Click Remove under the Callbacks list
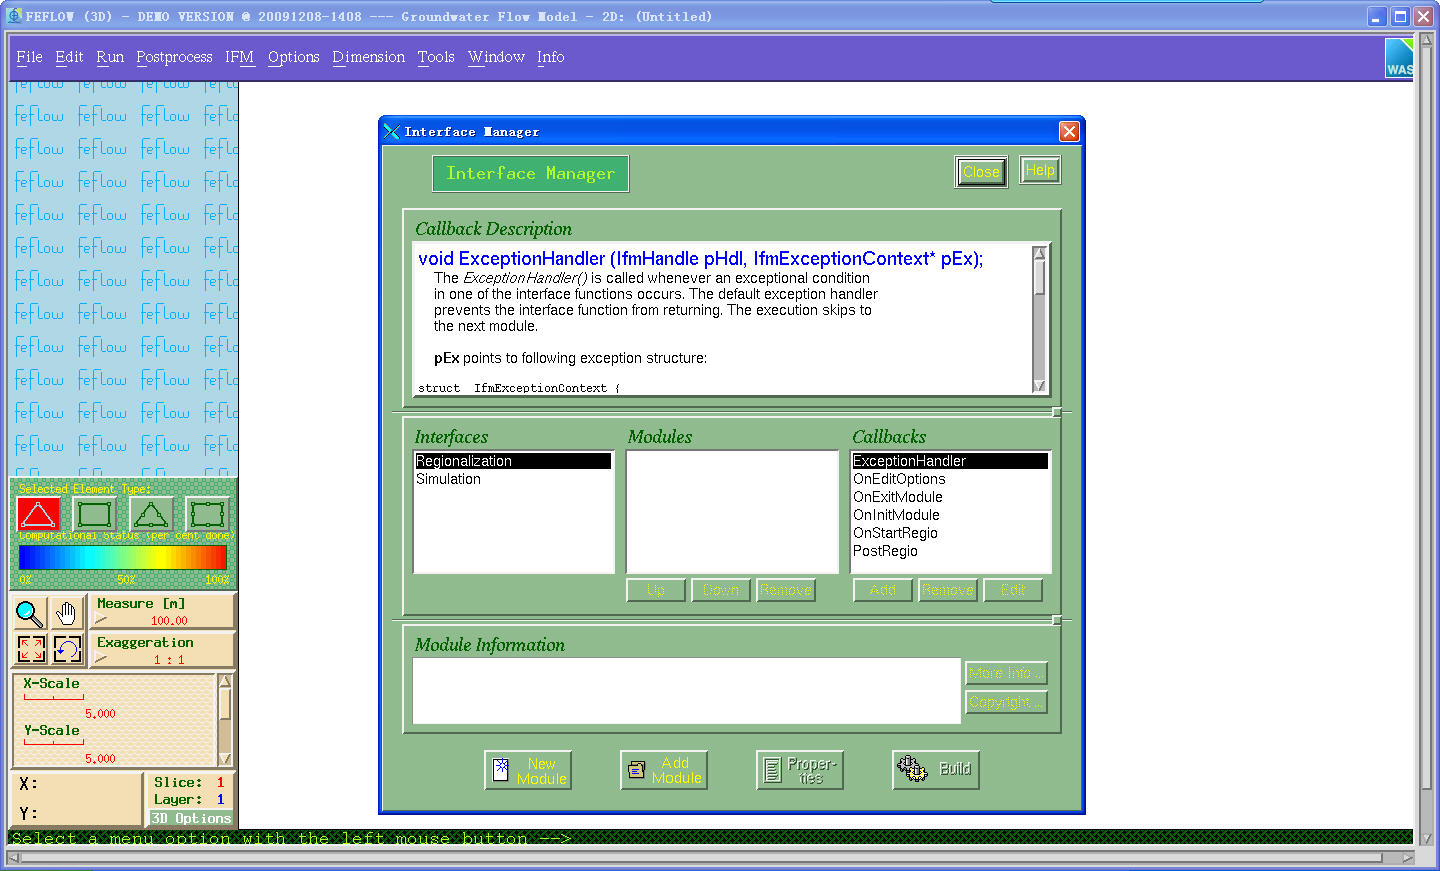Screen dimensions: 1440x871 (x=948, y=590)
